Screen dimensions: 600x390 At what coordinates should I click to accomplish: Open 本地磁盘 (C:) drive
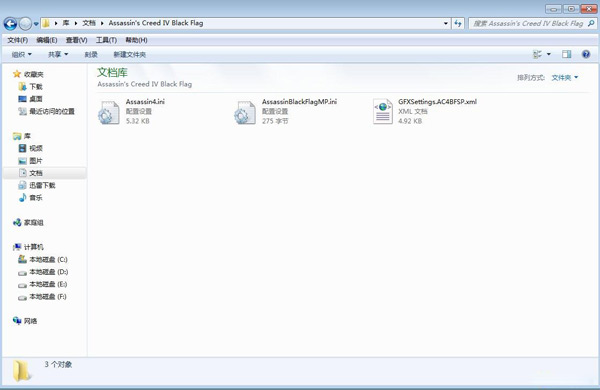click(x=48, y=259)
